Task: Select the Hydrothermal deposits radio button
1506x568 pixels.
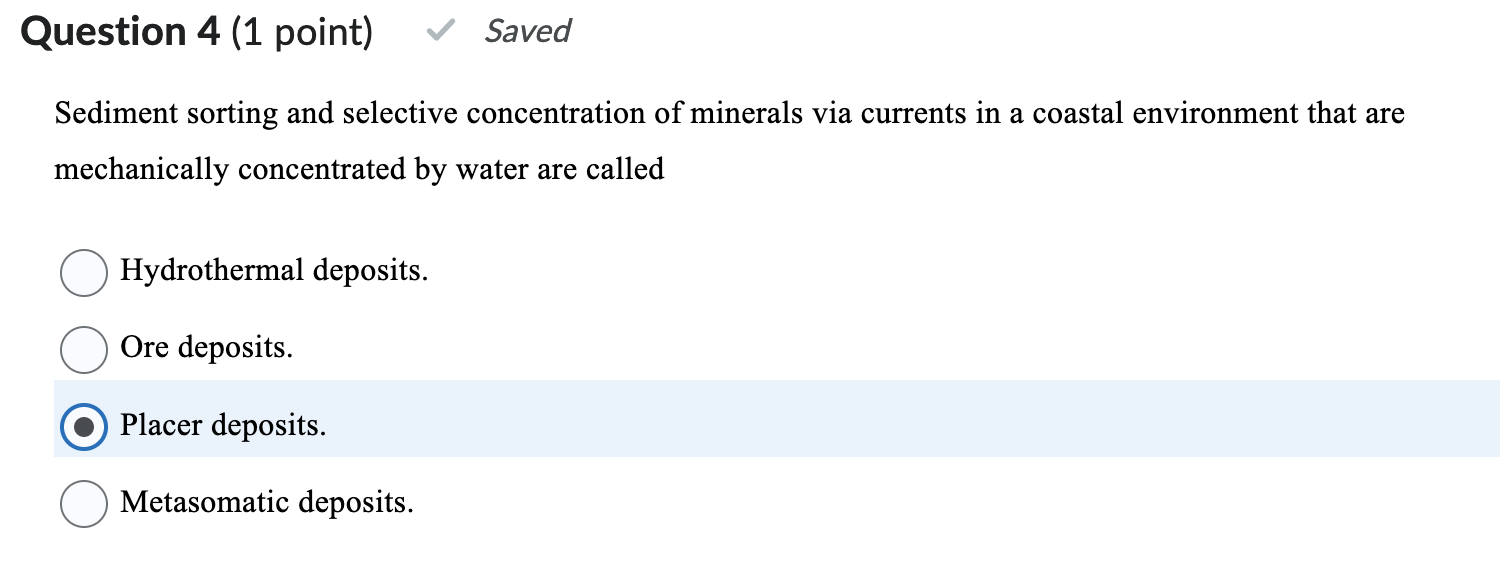Action: click(x=84, y=272)
